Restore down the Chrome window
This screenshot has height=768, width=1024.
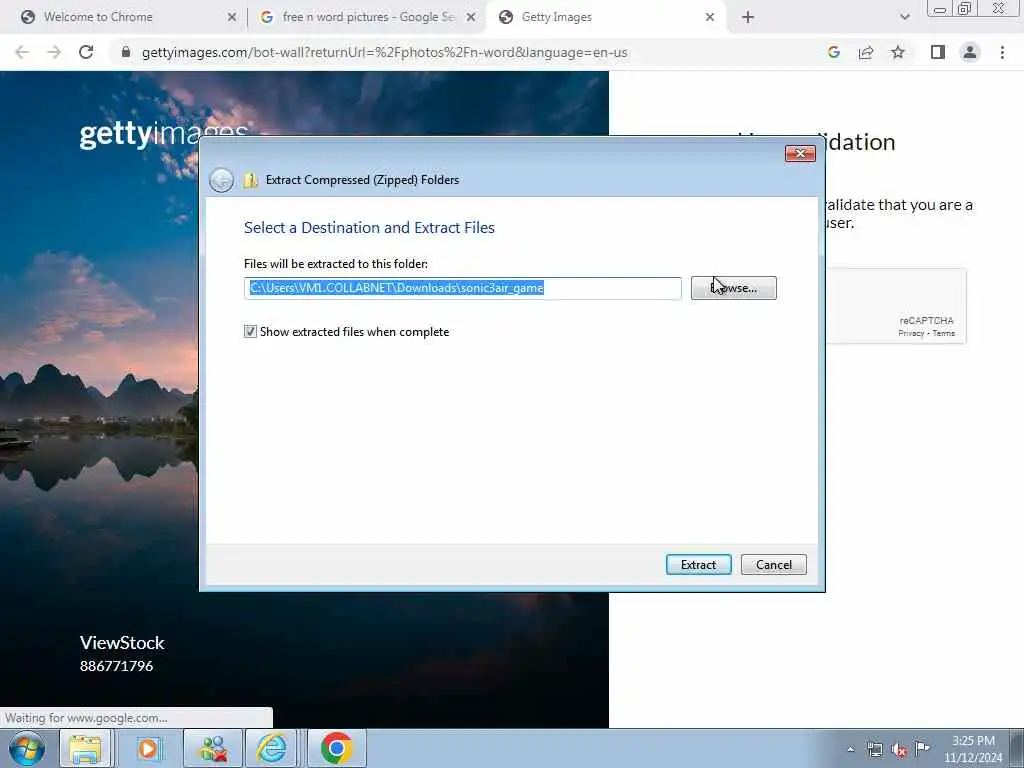(x=964, y=8)
